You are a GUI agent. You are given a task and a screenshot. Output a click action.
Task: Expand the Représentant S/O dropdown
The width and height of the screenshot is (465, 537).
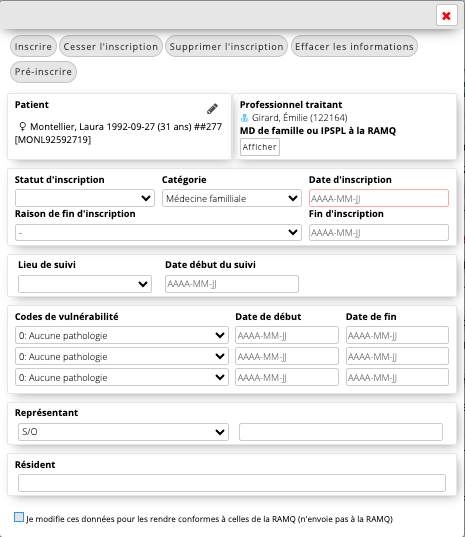point(123,432)
